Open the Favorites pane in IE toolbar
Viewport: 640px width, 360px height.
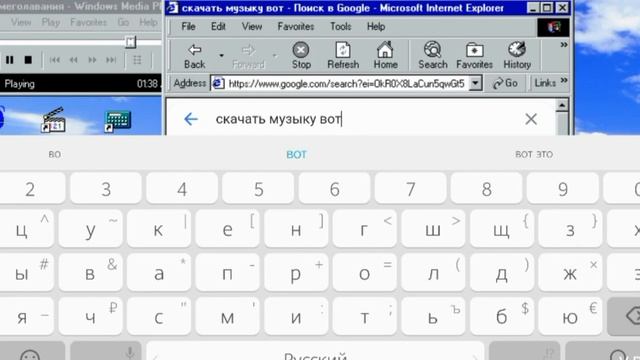coord(474,56)
